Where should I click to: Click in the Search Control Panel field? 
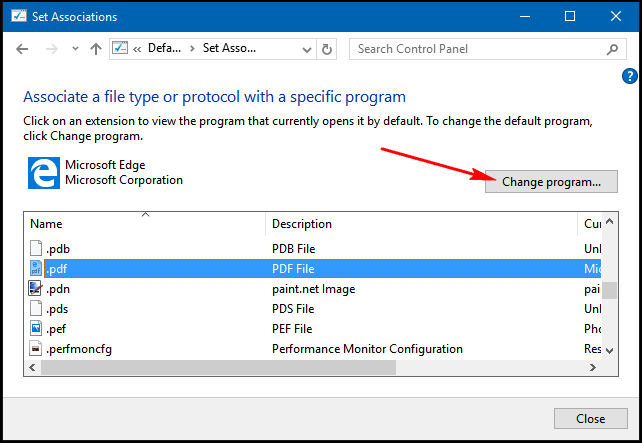[x=475, y=49]
